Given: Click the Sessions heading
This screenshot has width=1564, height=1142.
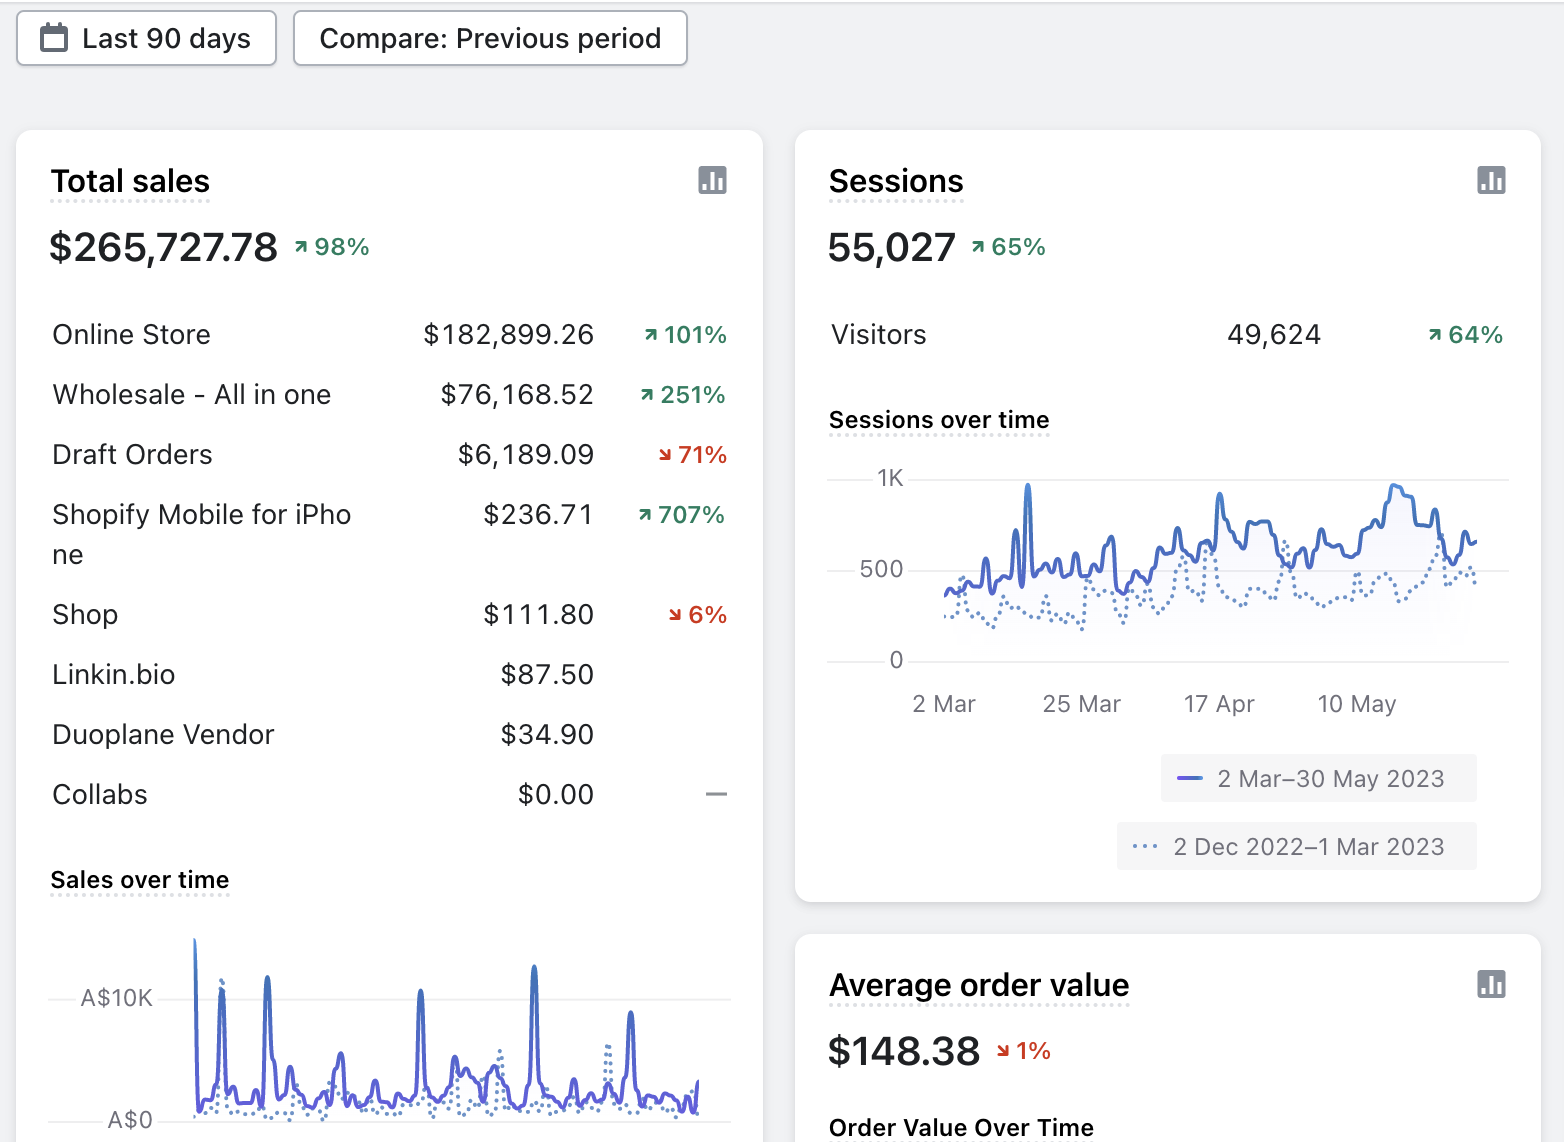Looking at the screenshot, I should tap(895, 182).
